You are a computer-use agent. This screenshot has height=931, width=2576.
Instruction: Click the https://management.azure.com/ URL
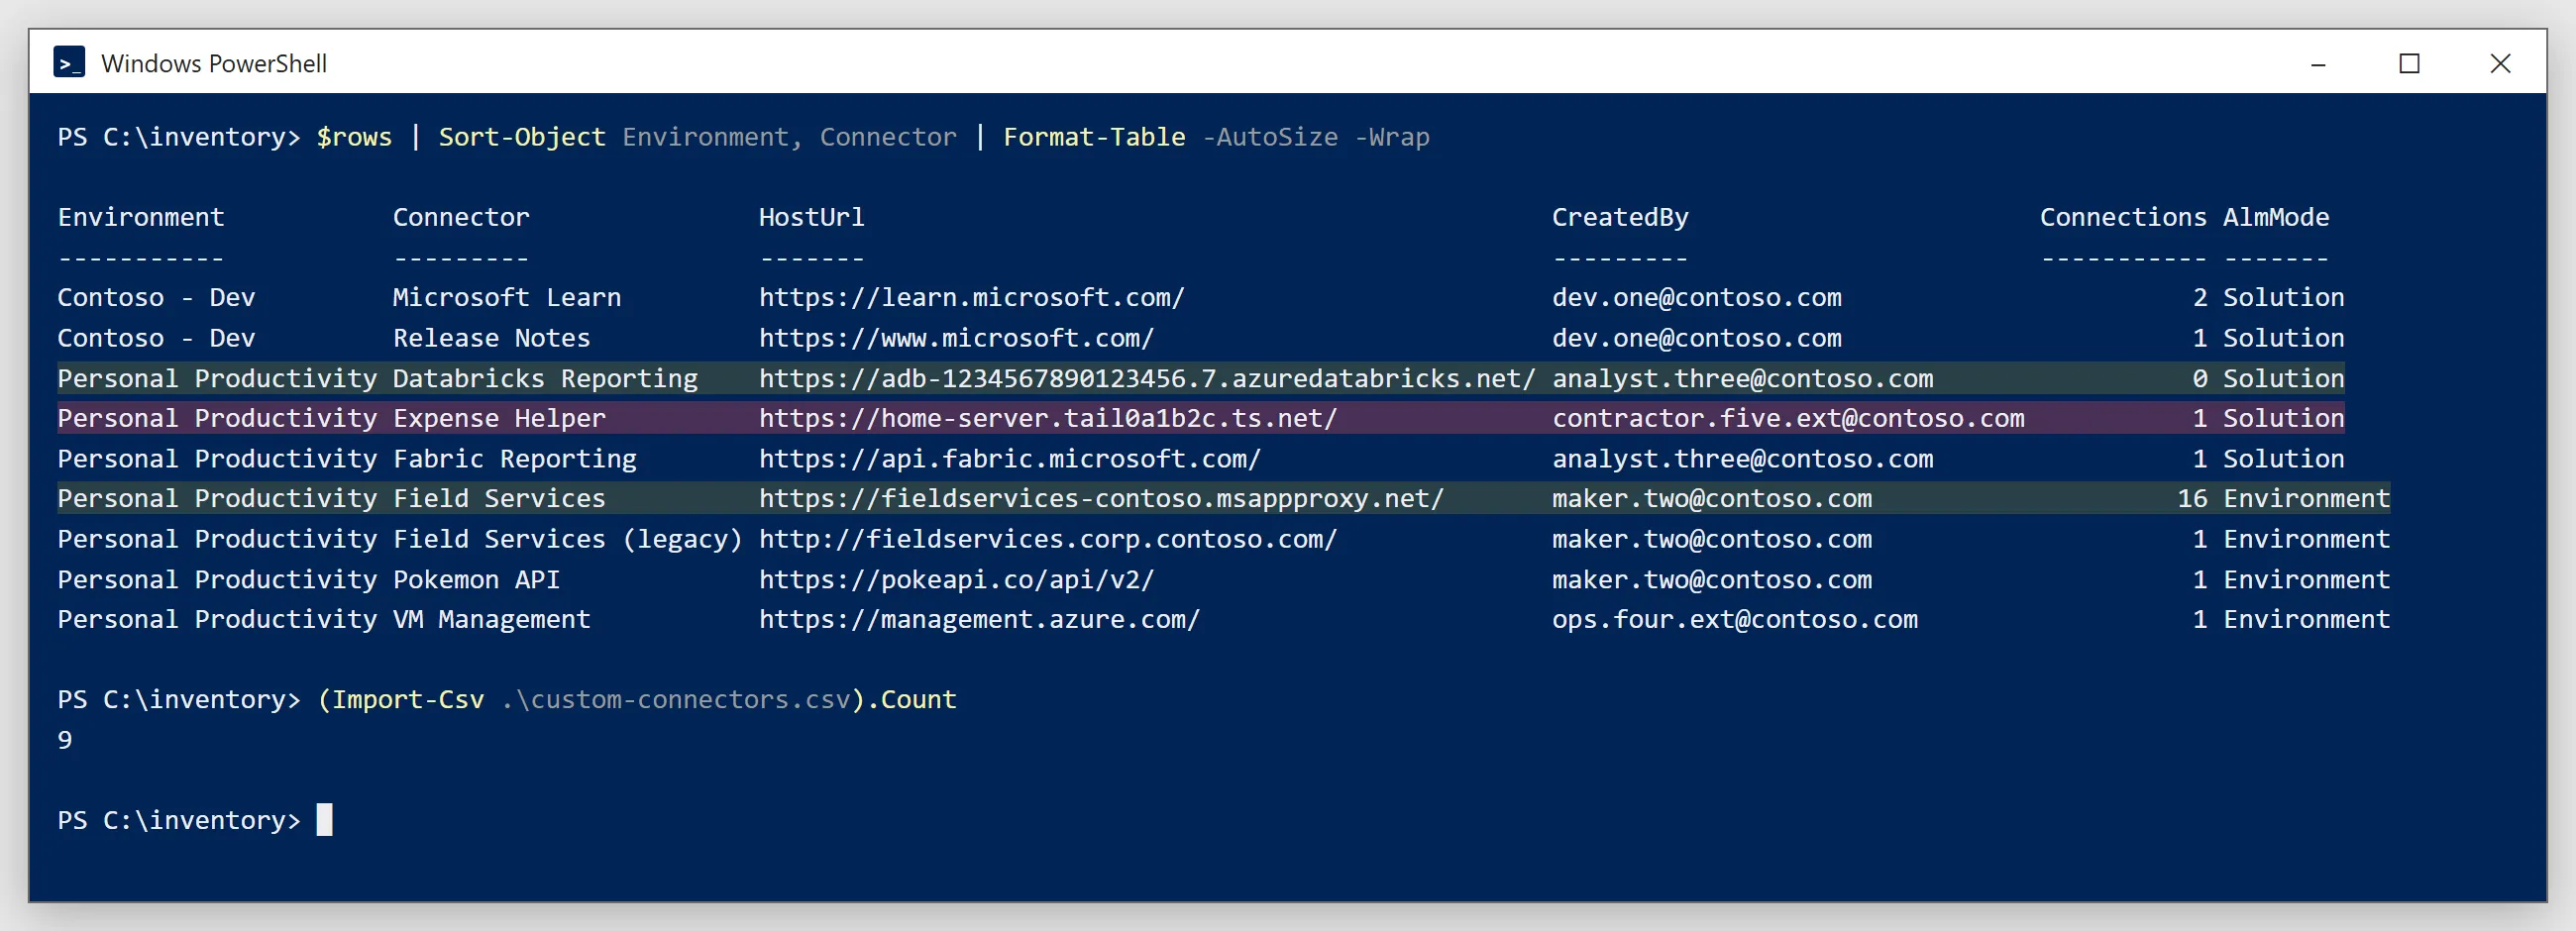click(979, 619)
